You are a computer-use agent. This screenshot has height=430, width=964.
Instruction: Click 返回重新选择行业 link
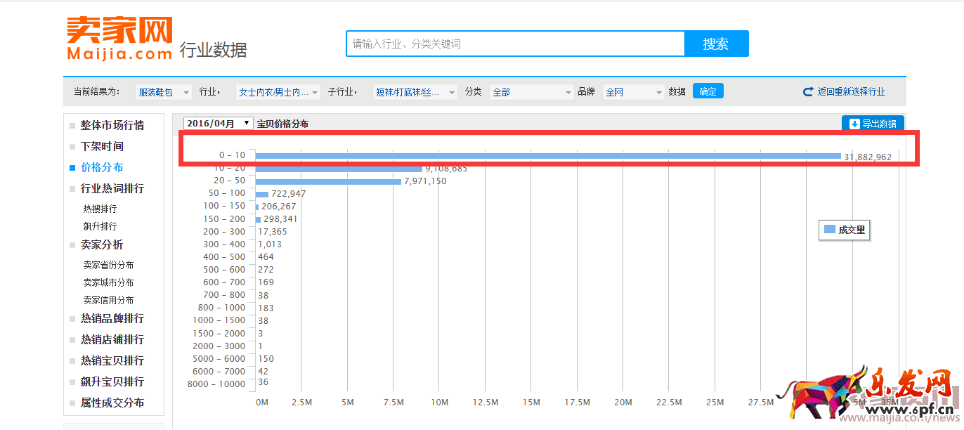851,92
